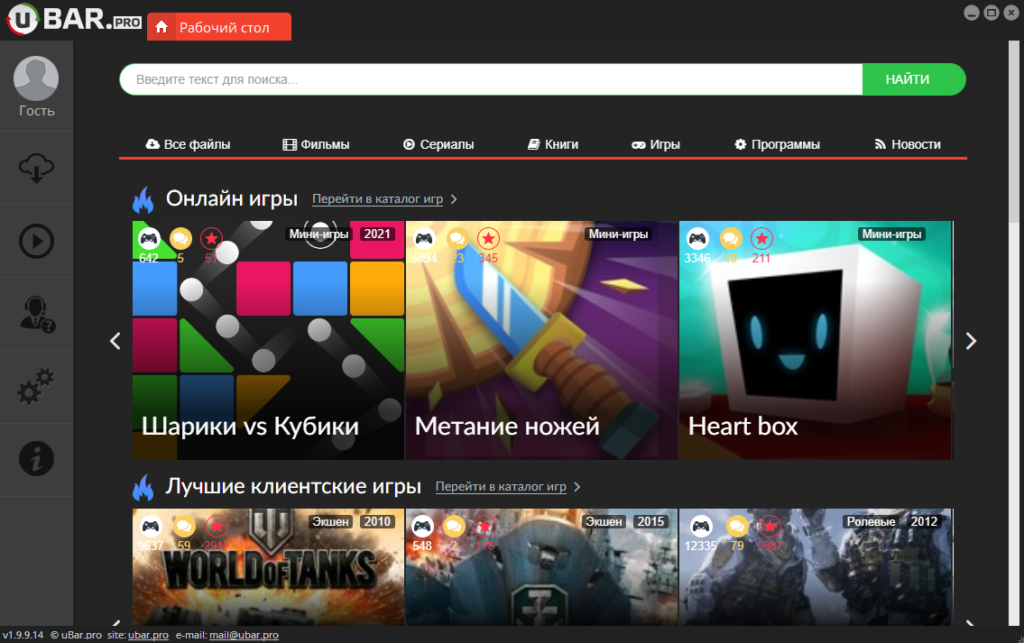Click comments icon on Шарики vs Кубики card

tap(181, 238)
